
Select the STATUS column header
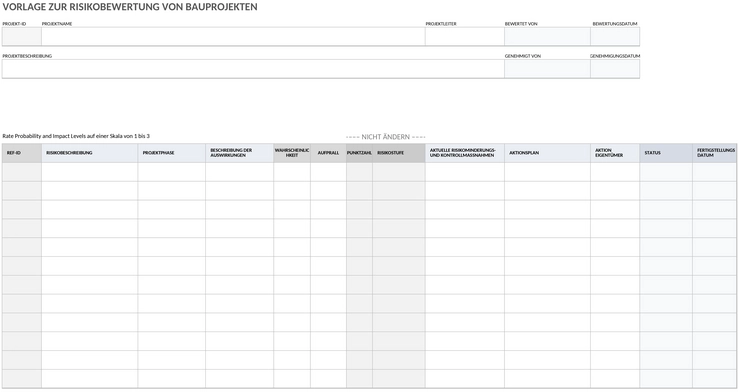pos(666,153)
